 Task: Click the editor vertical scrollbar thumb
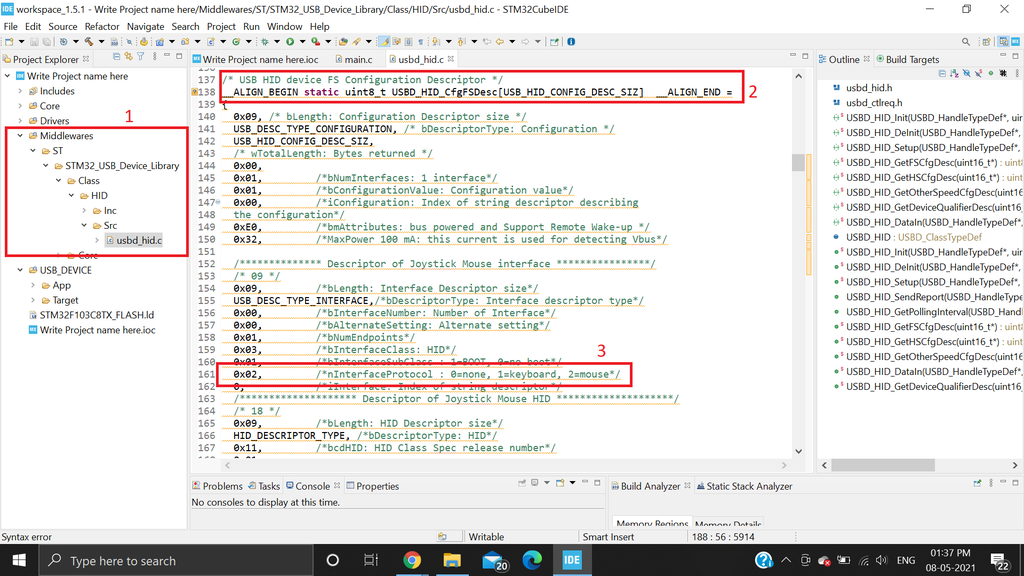[x=798, y=162]
